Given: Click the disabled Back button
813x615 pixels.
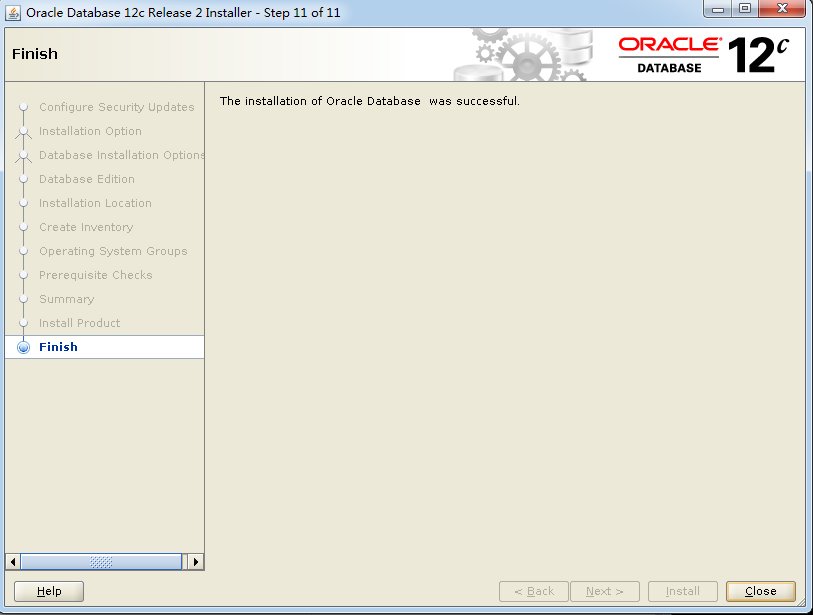Looking at the screenshot, I should (534, 591).
